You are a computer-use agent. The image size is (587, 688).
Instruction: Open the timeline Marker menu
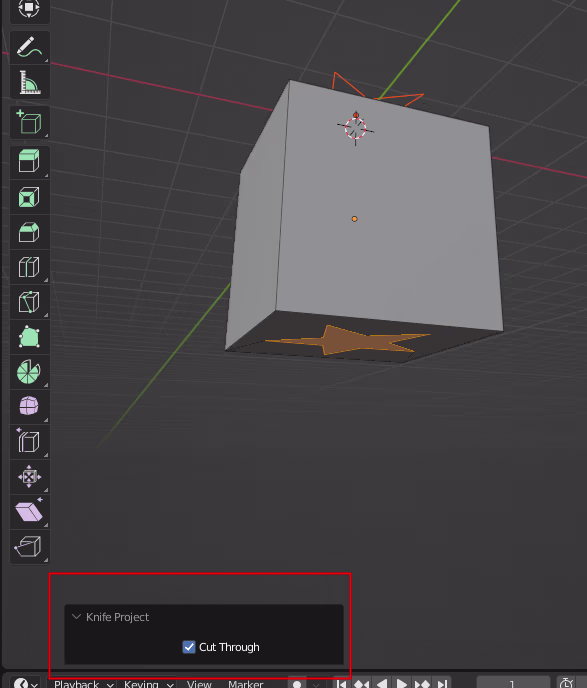coord(246,684)
